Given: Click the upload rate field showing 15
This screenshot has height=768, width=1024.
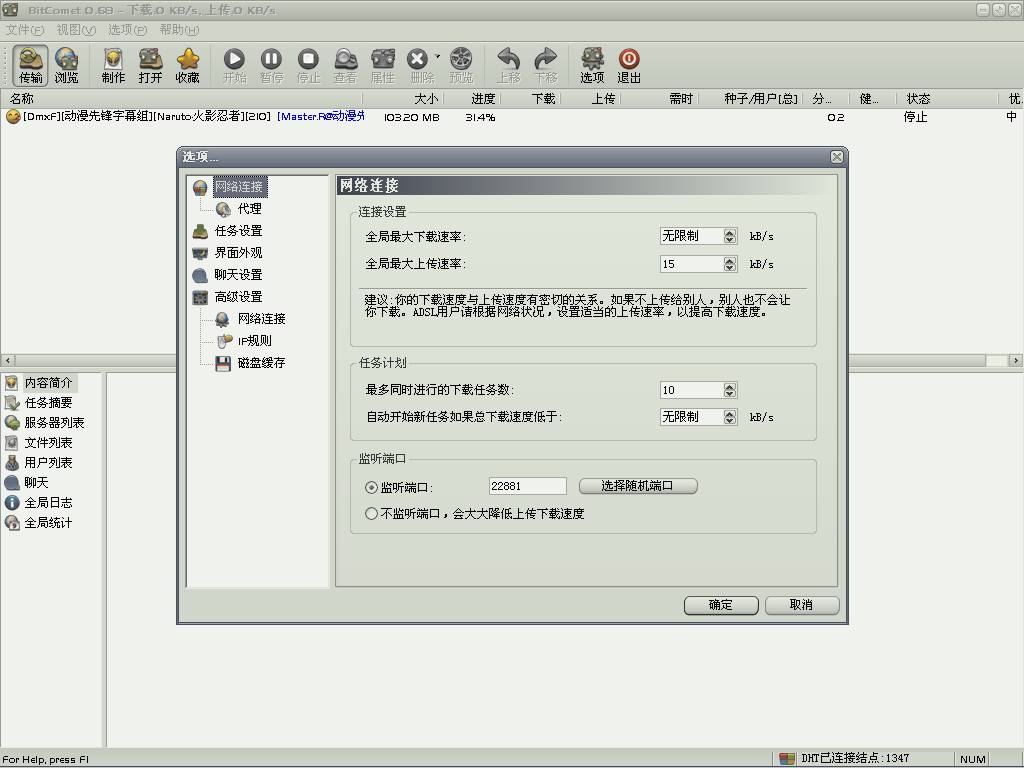Looking at the screenshot, I should click(692, 264).
